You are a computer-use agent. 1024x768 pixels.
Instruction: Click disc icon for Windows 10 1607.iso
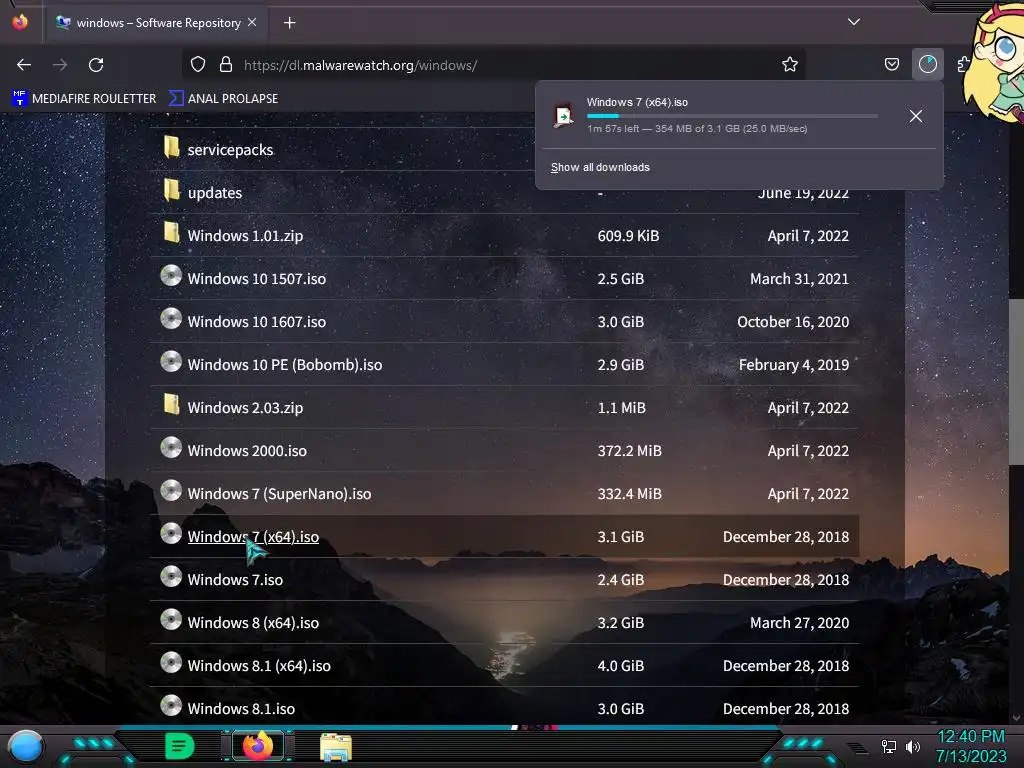[x=171, y=319]
